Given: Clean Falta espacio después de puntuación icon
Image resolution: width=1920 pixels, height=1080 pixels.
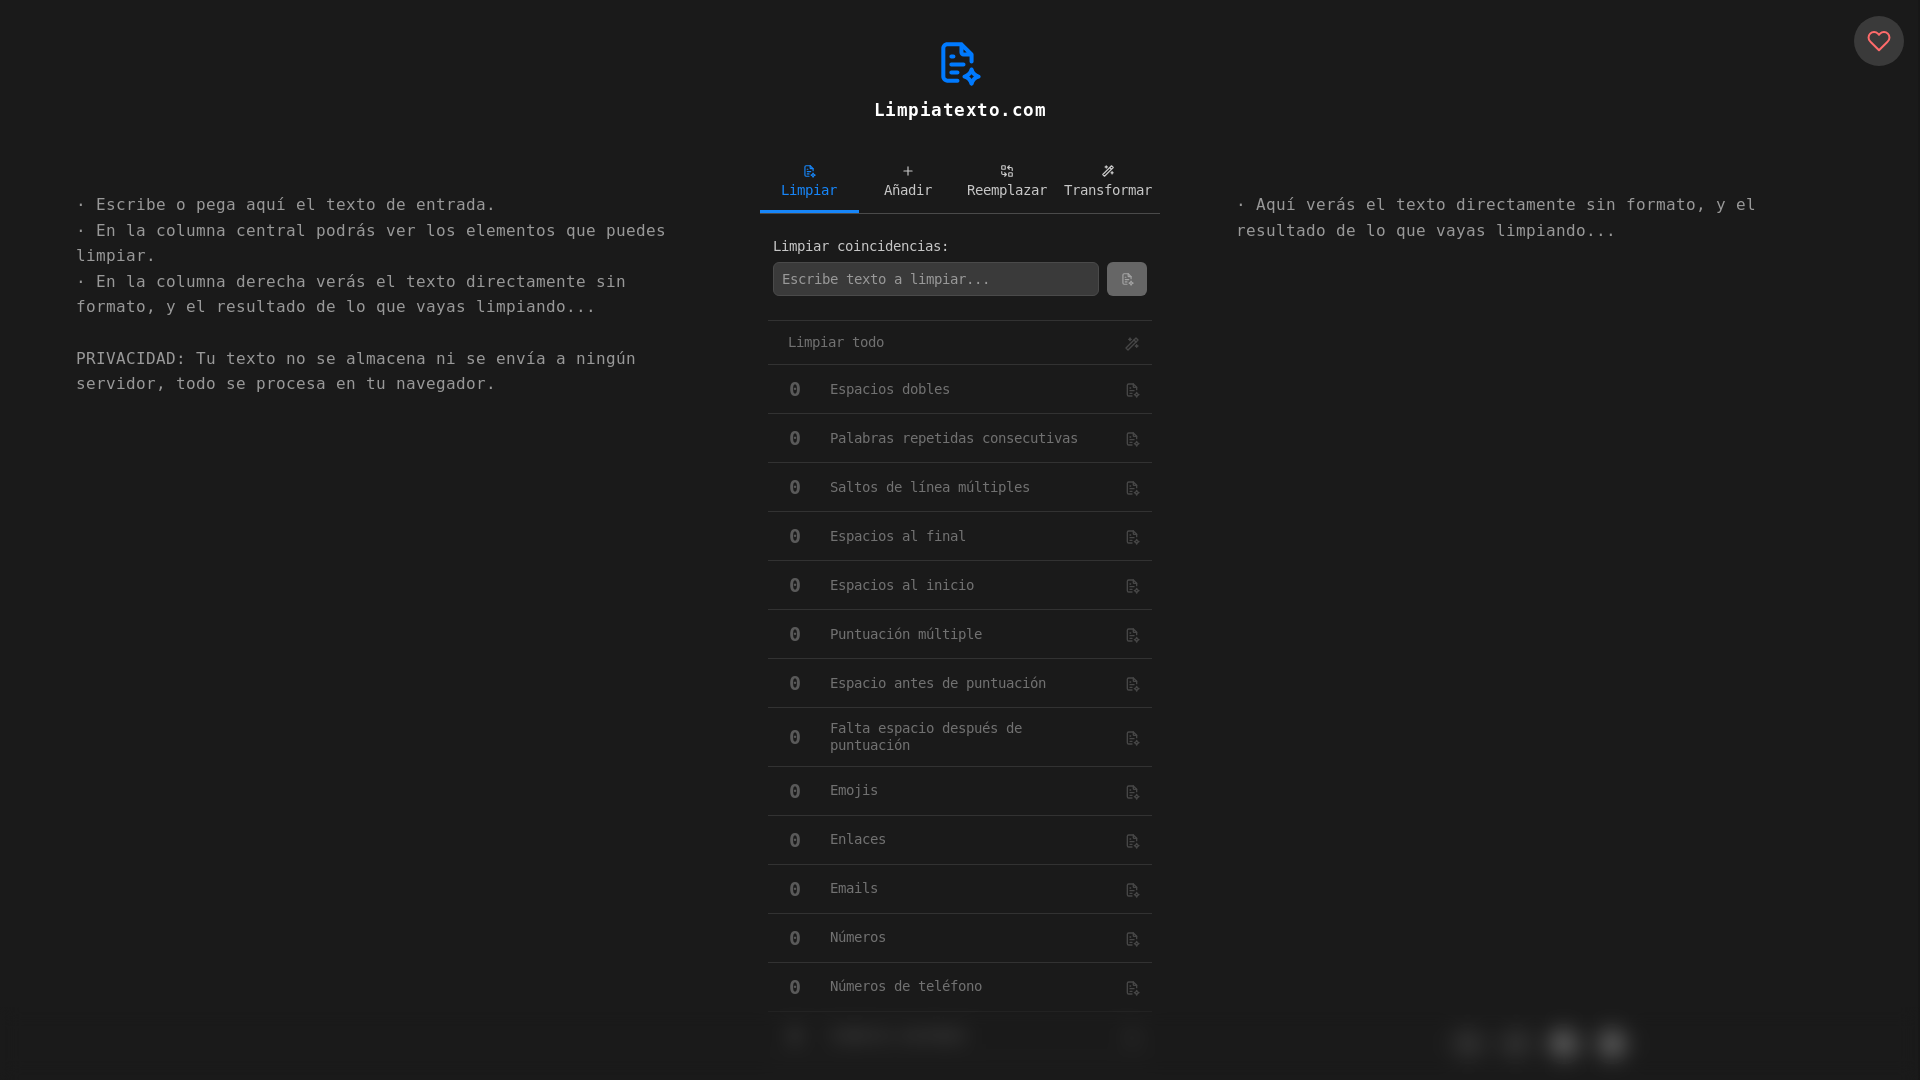Looking at the screenshot, I should 1132,738.
